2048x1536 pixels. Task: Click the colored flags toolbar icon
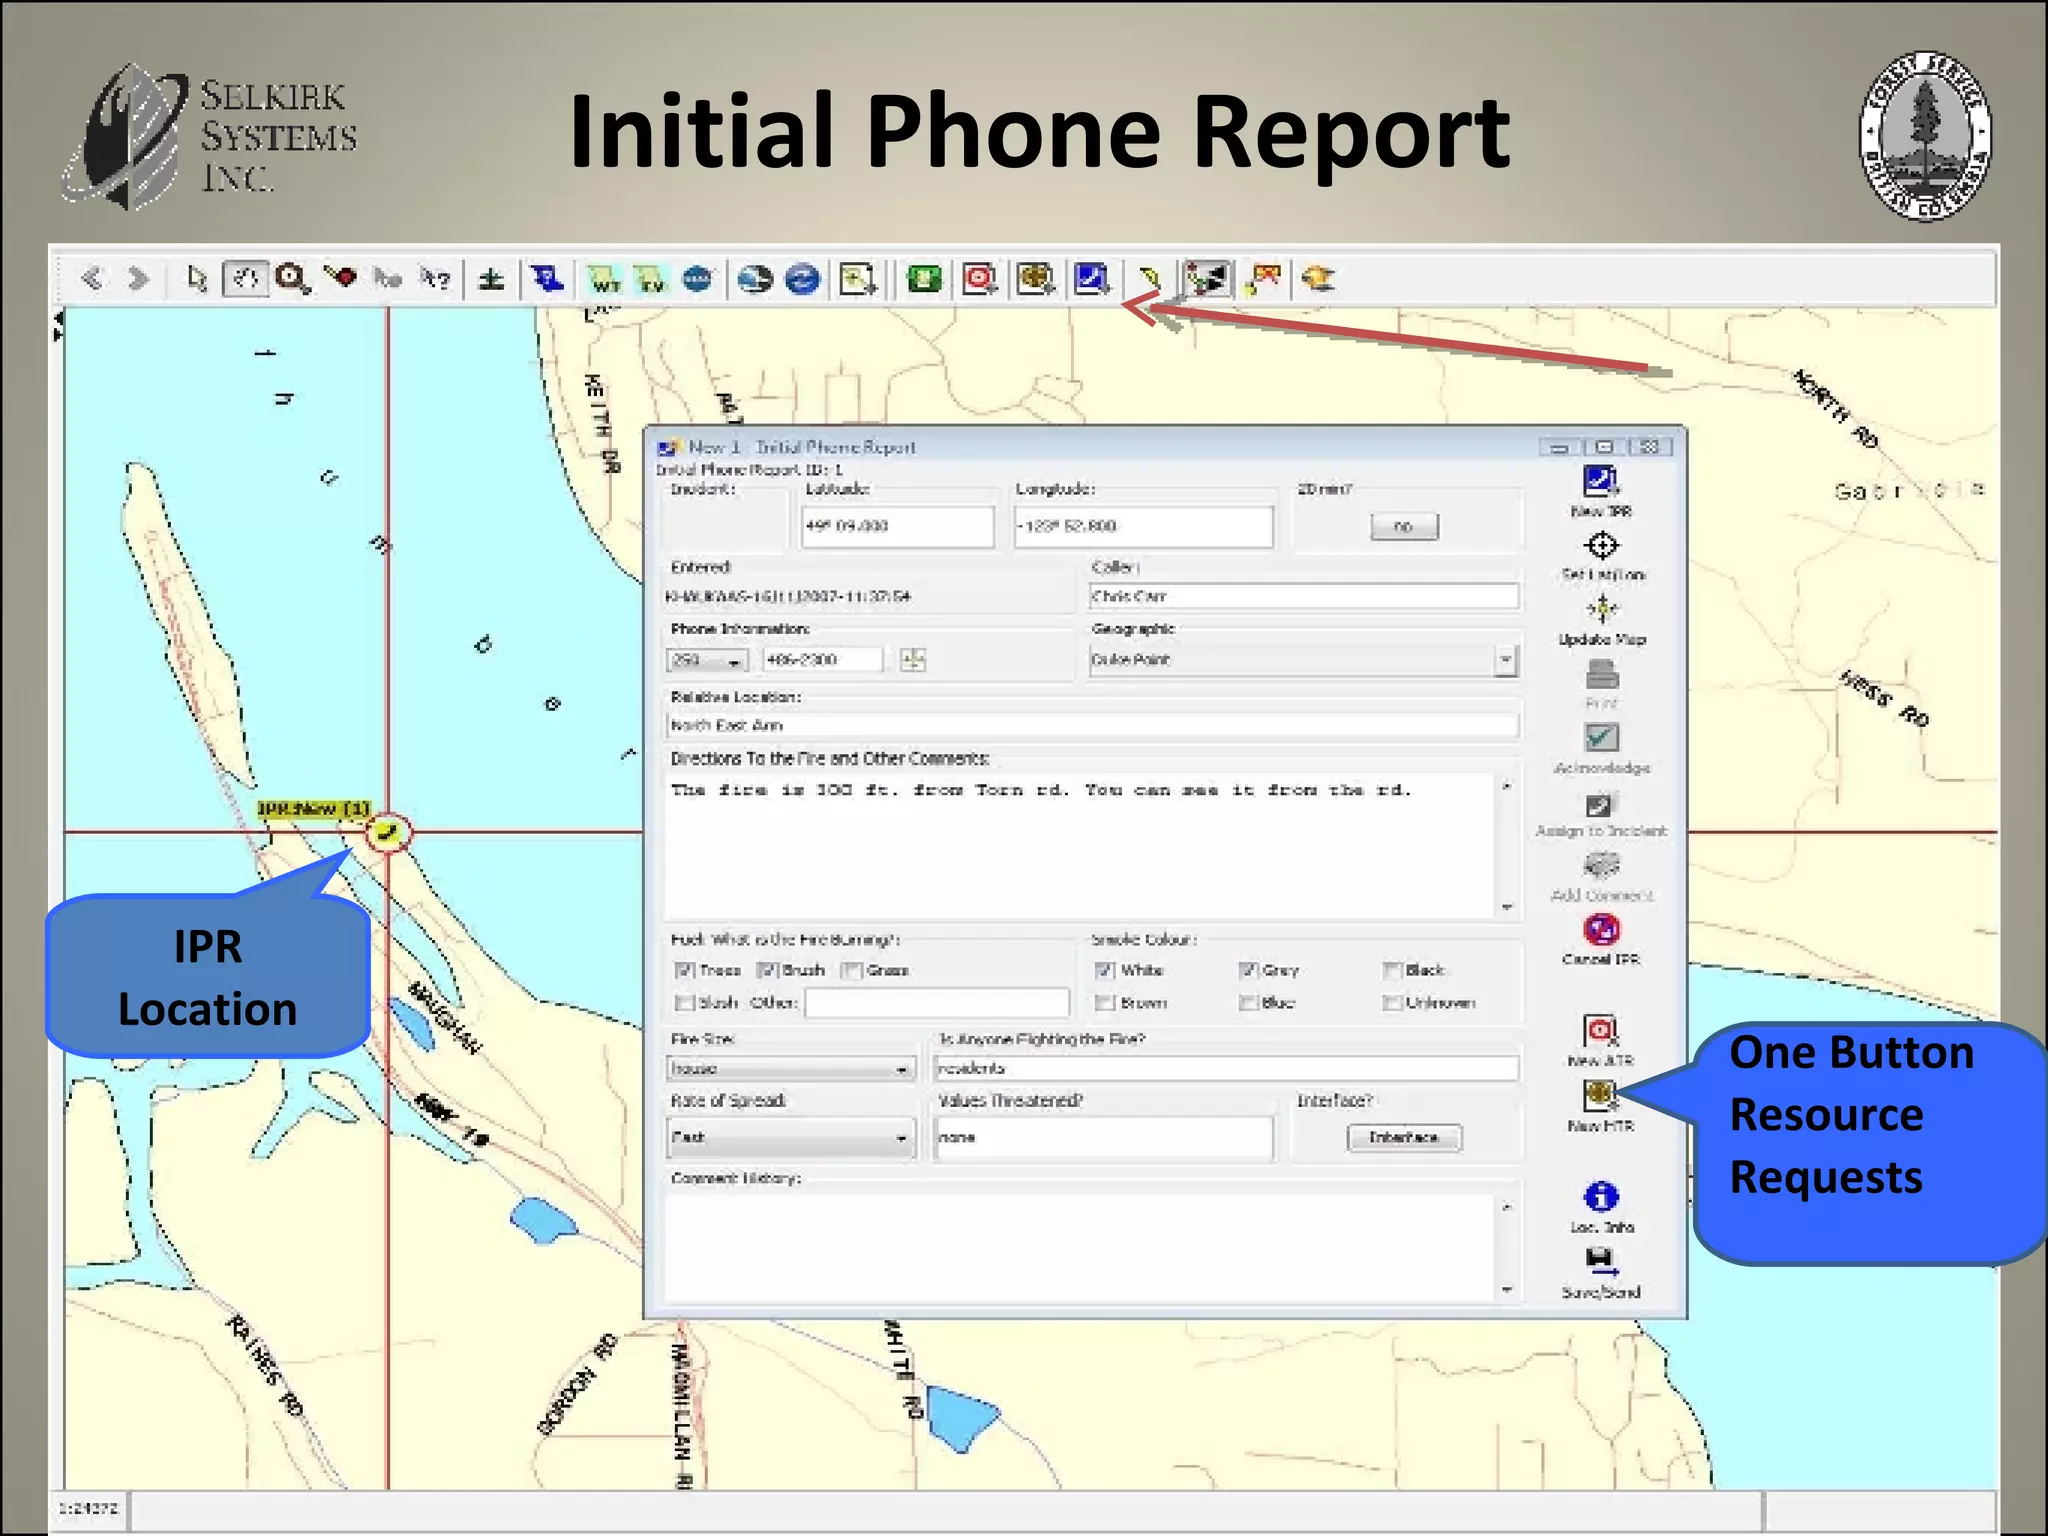1263,279
